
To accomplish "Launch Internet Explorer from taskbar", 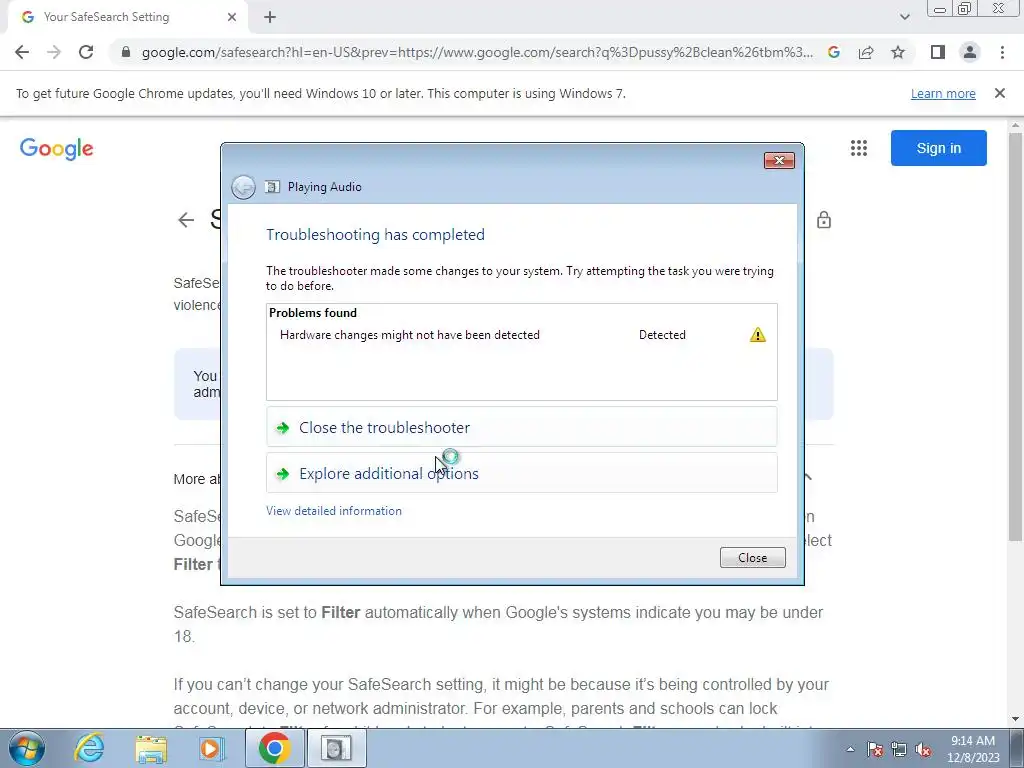I will tap(89, 748).
